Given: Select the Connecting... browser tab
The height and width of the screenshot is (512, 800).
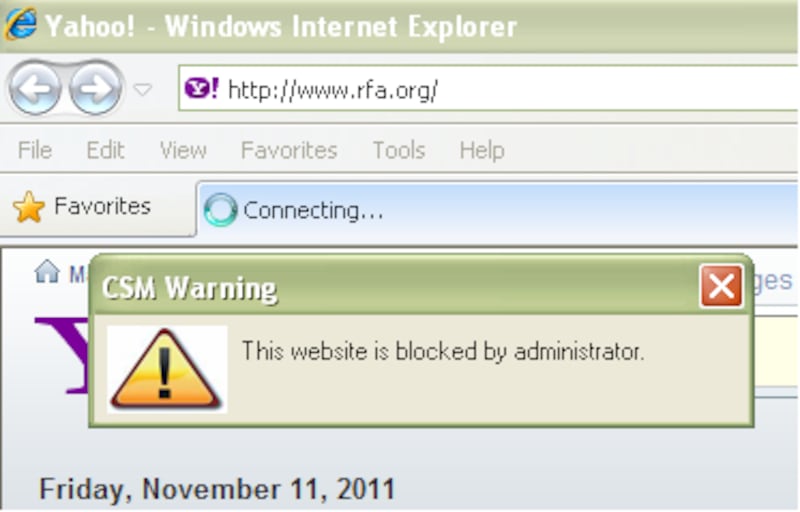Looking at the screenshot, I should 497,210.
